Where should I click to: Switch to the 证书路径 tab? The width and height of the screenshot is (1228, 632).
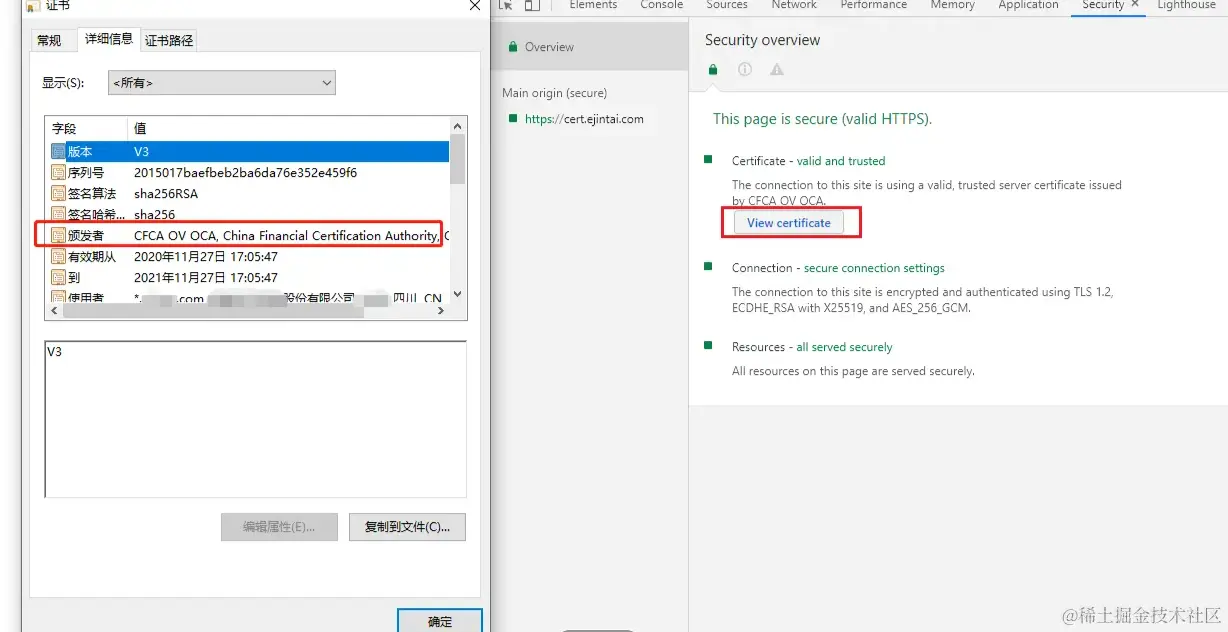tap(169, 41)
